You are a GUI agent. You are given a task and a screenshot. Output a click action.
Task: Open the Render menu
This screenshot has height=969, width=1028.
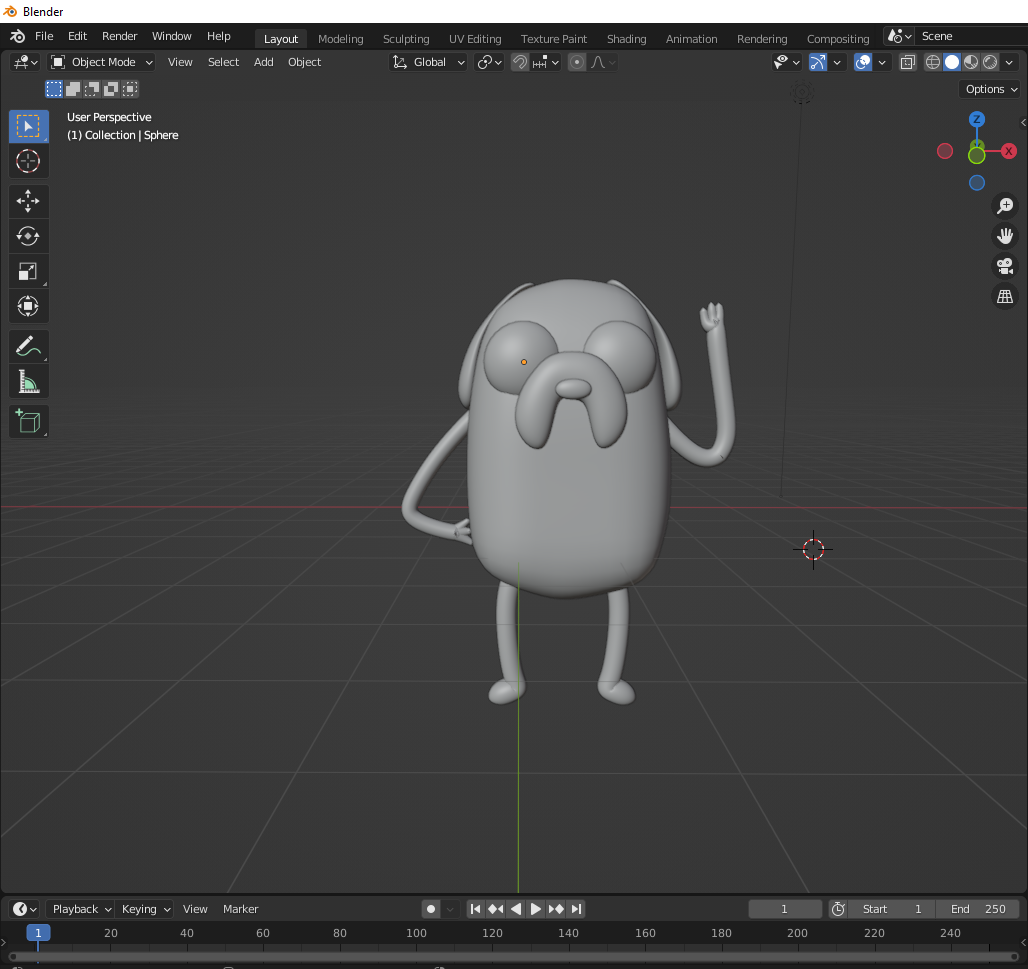(x=119, y=36)
